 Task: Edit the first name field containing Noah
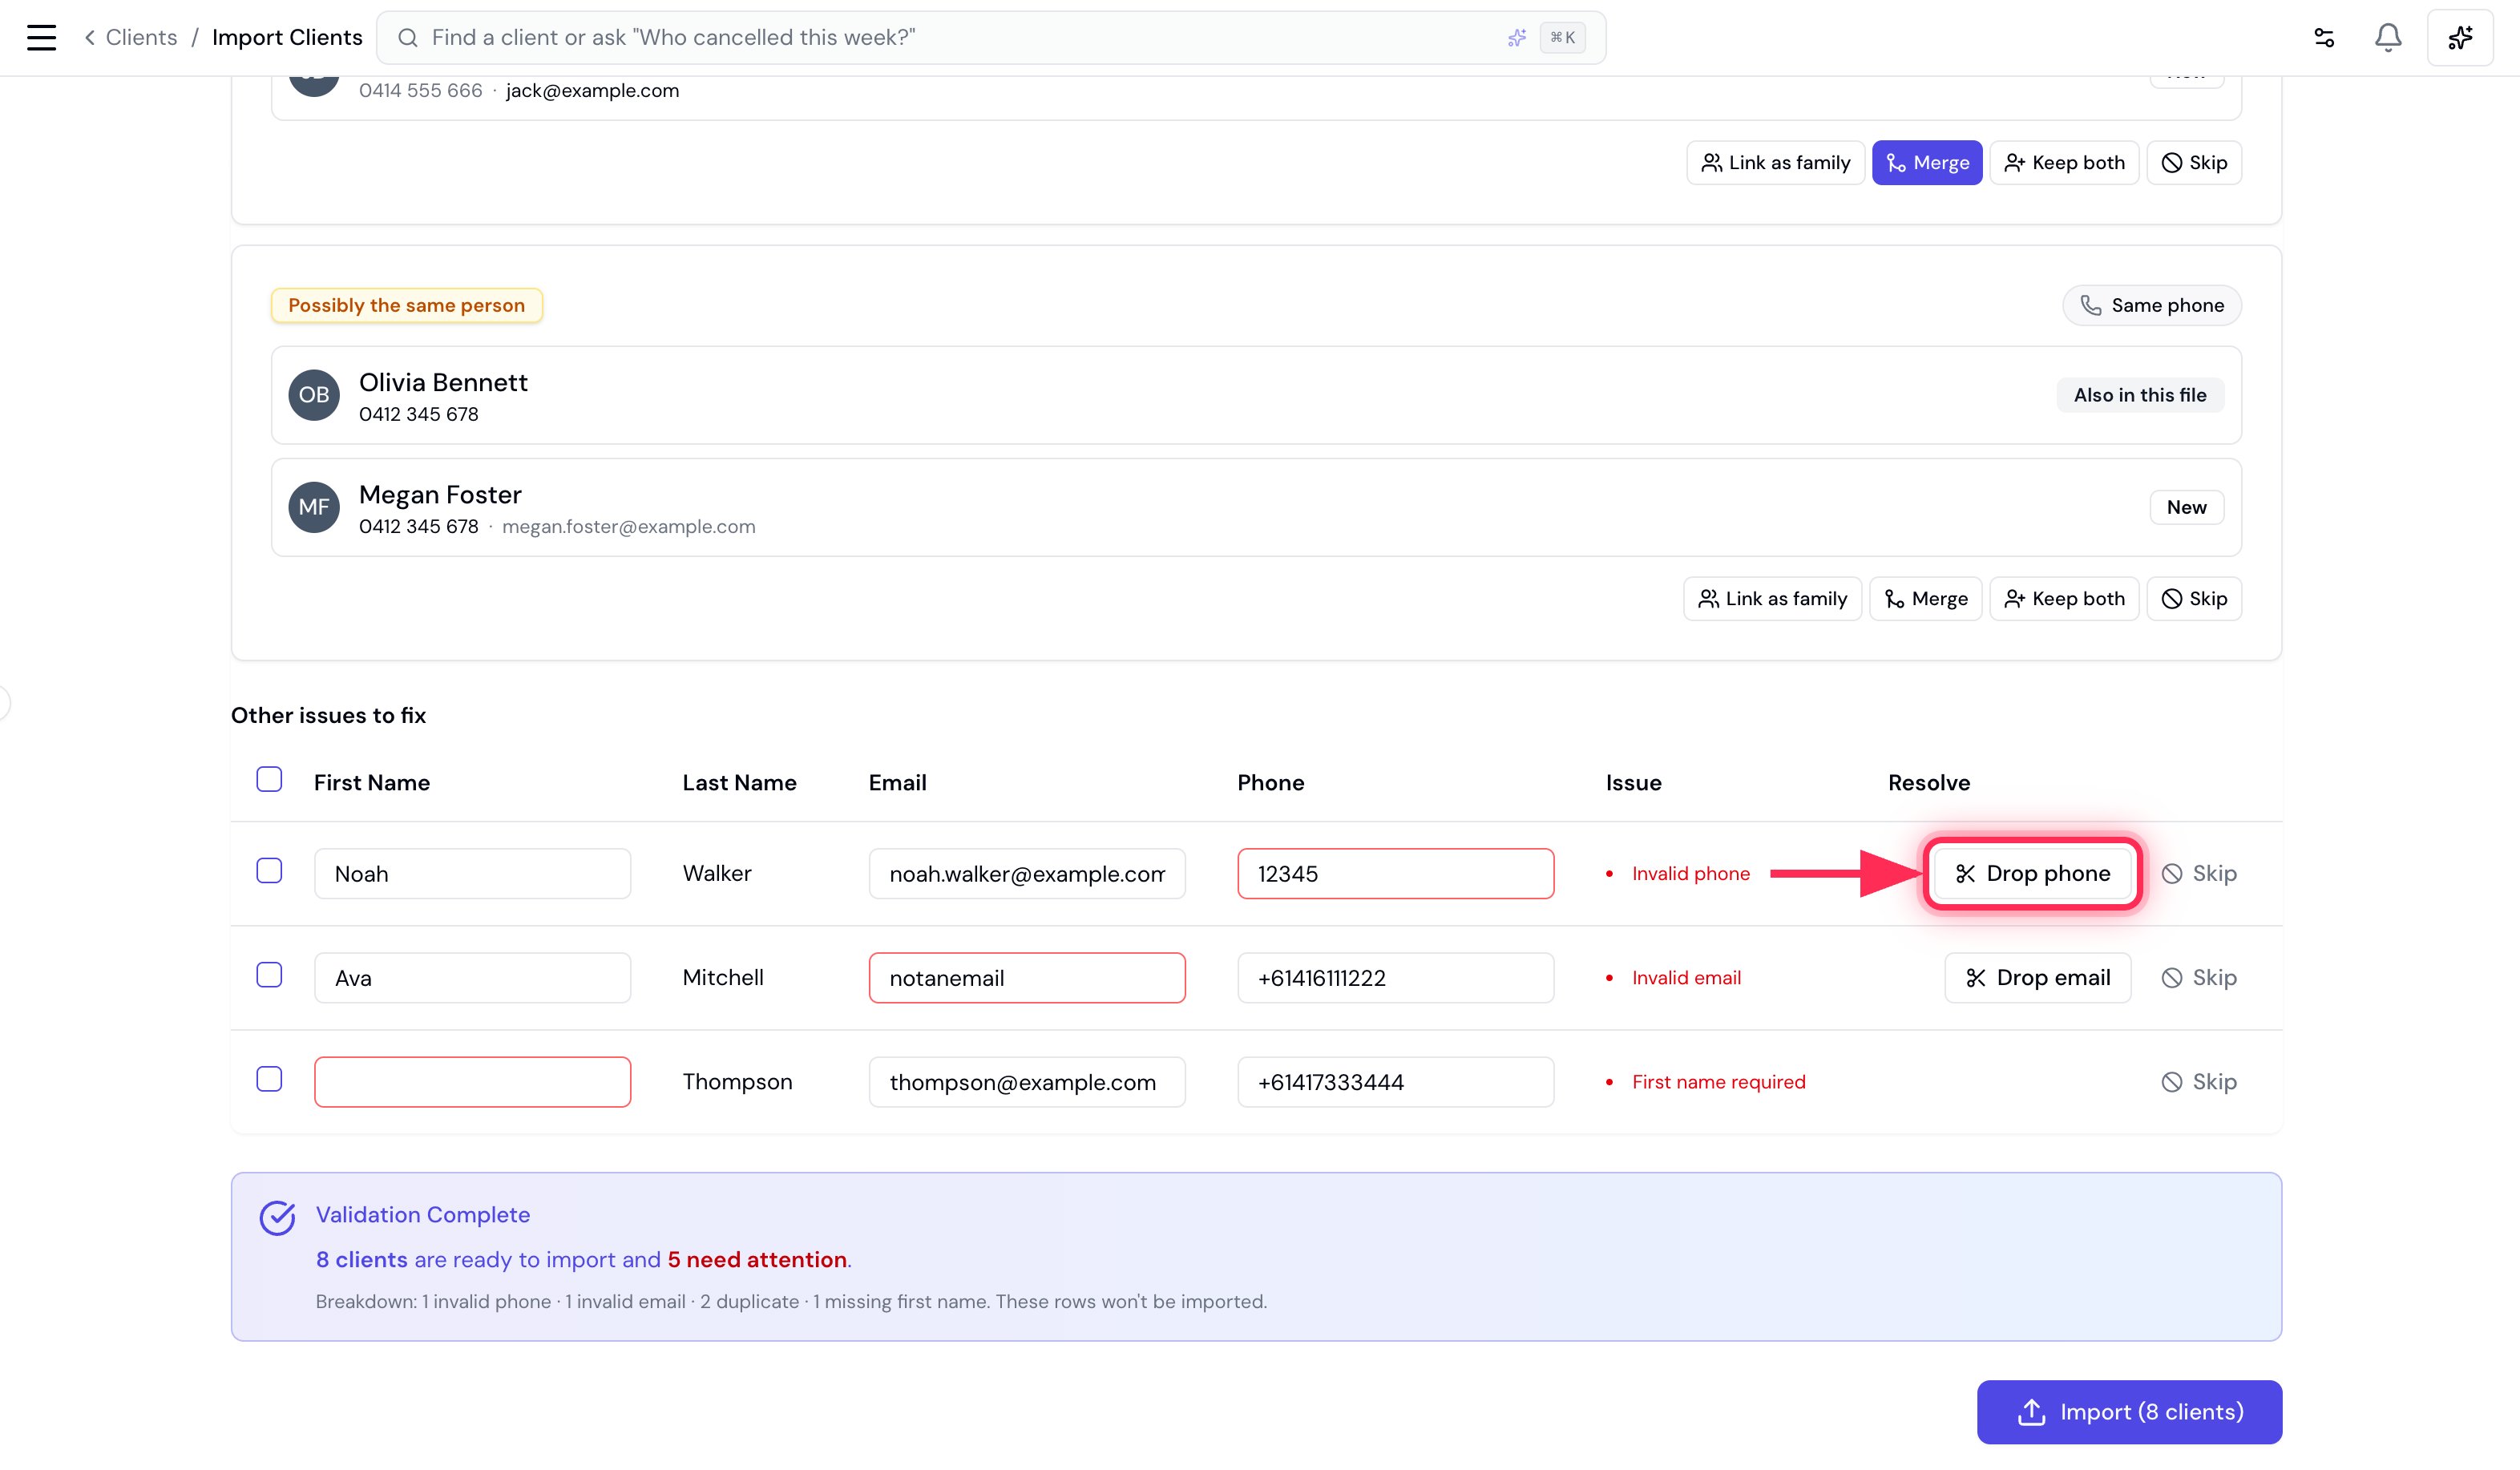[472, 874]
